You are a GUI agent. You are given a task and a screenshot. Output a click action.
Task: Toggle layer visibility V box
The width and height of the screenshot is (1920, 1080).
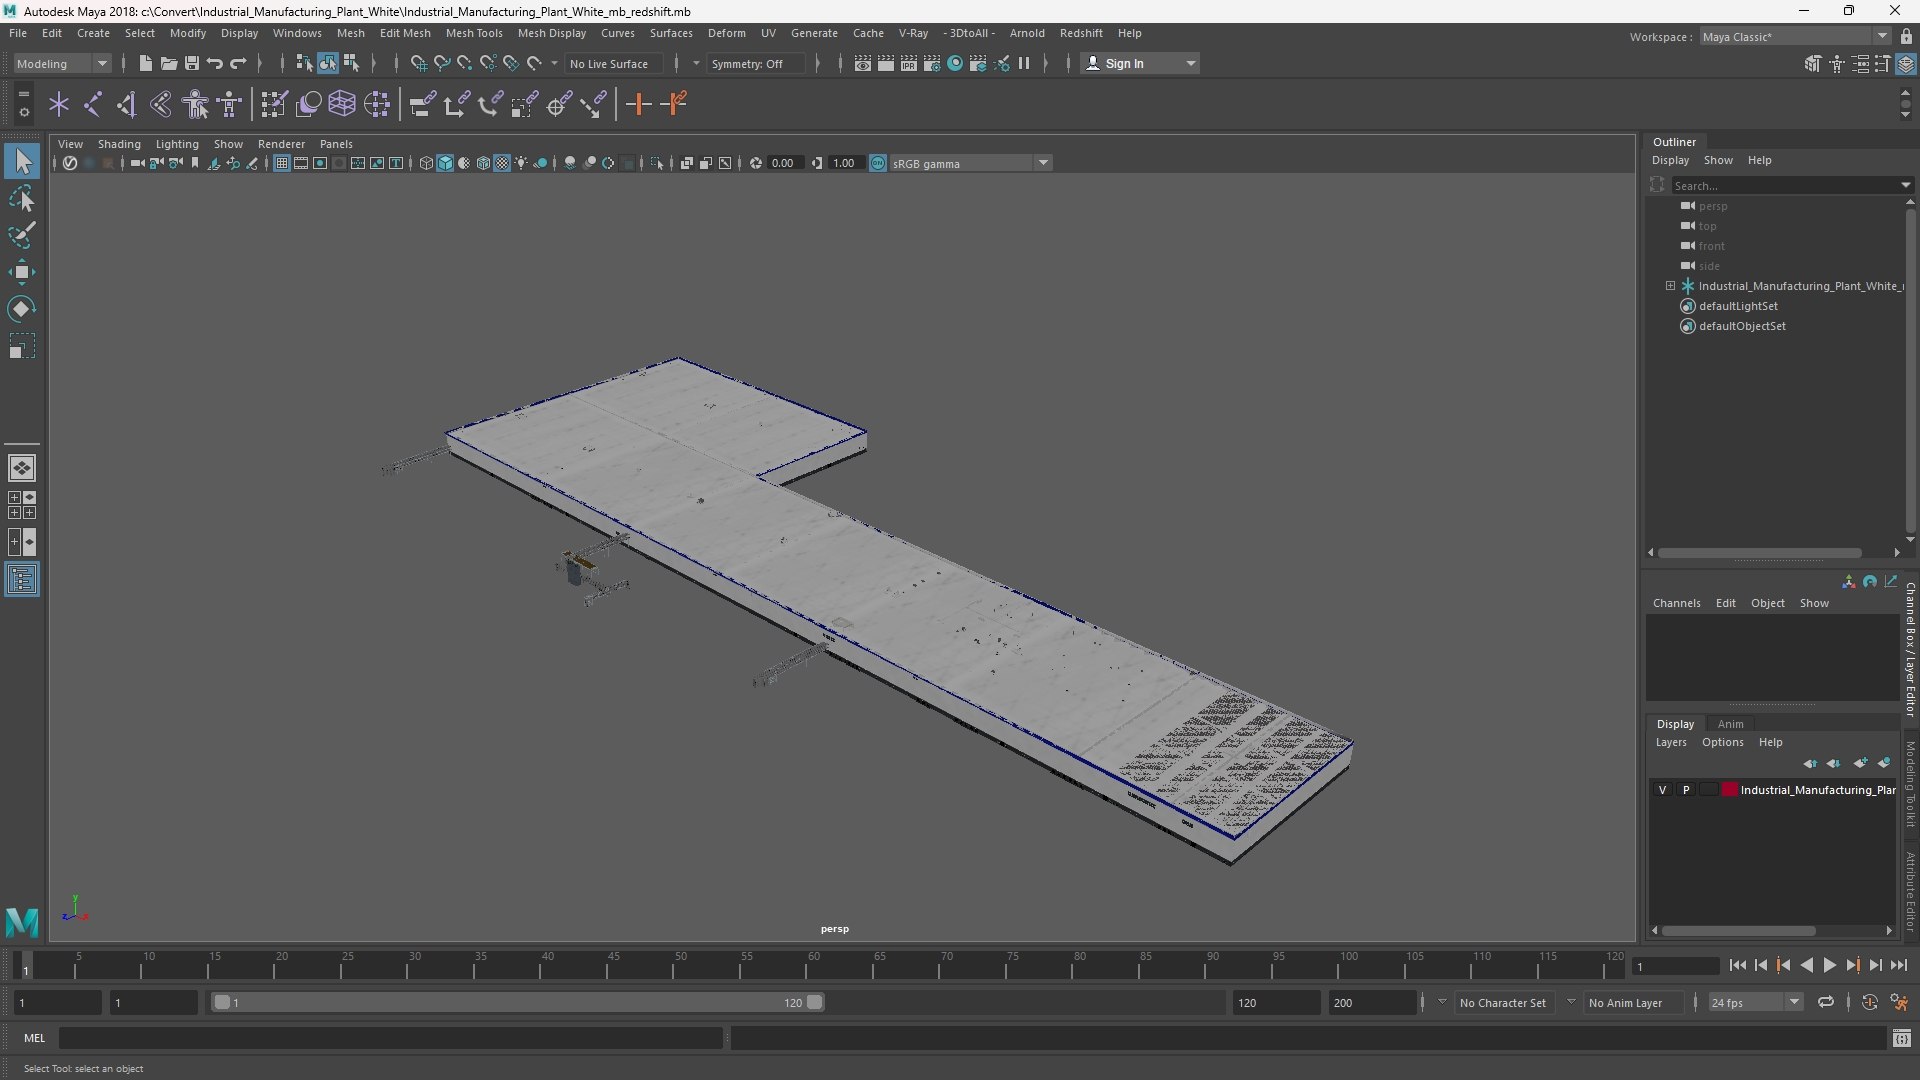click(x=1663, y=790)
